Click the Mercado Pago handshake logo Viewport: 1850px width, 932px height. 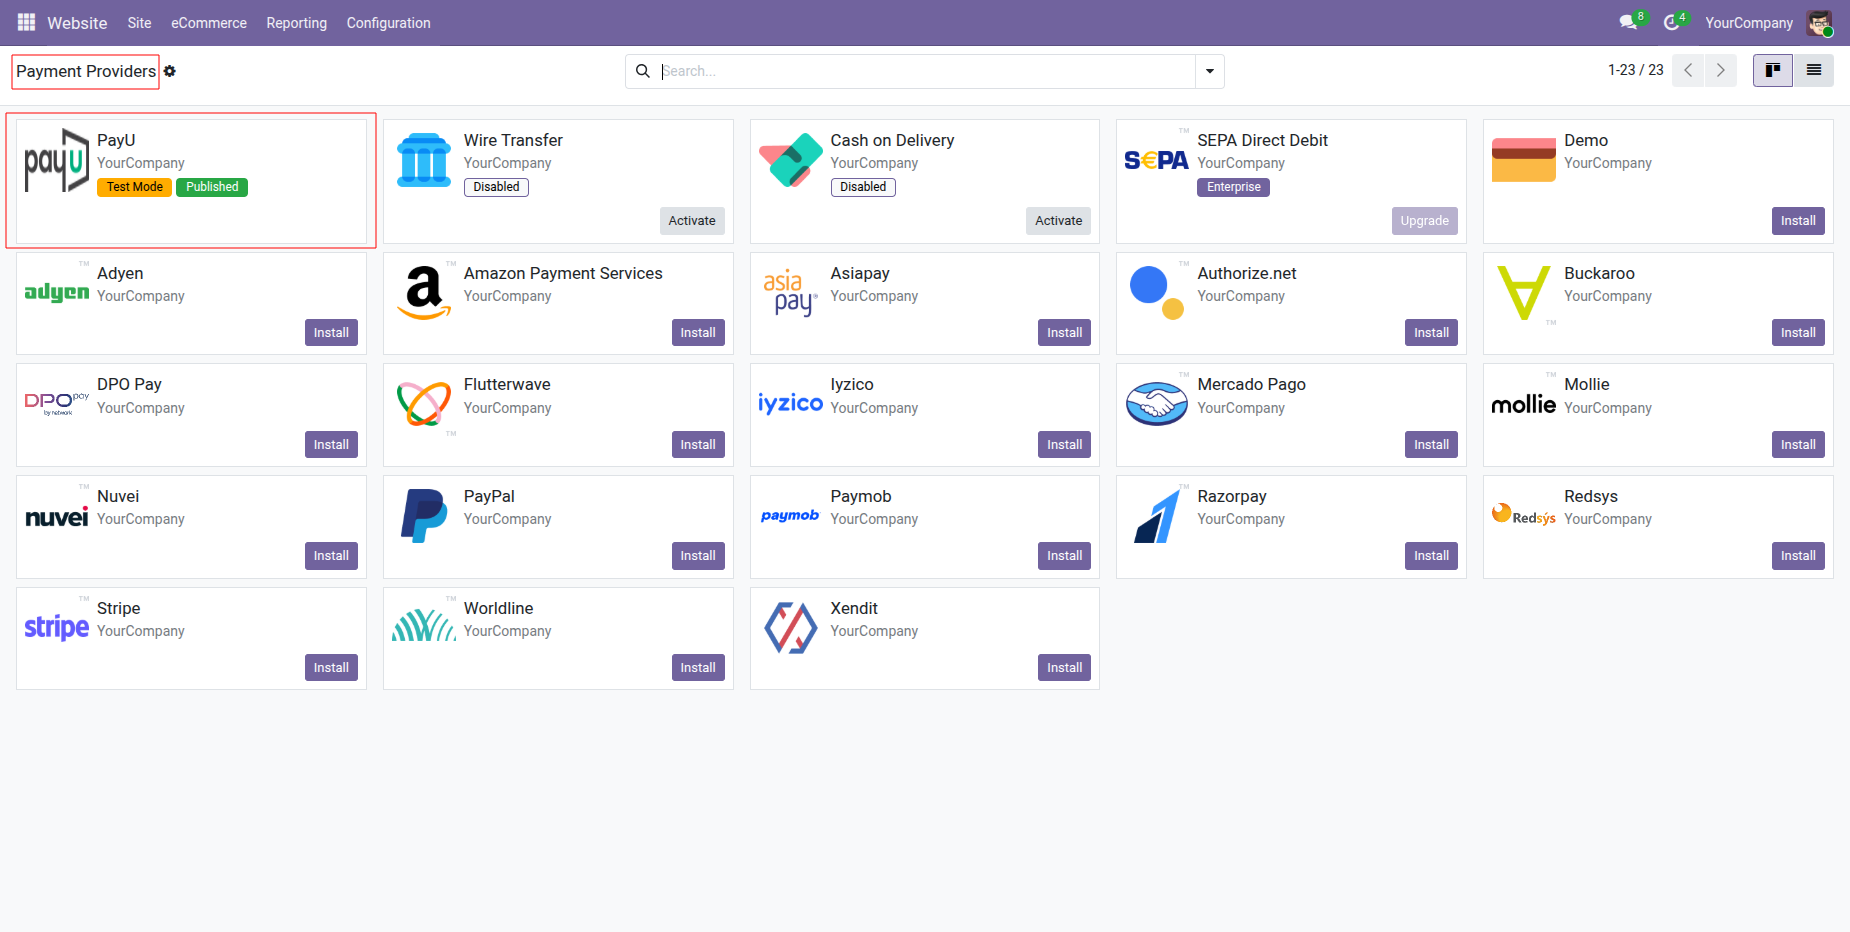(1157, 403)
